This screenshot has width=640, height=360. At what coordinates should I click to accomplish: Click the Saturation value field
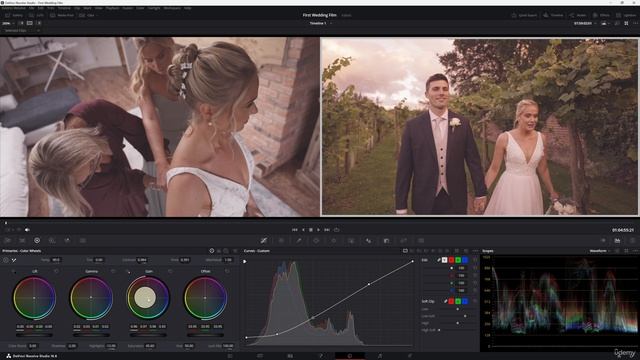point(150,346)
